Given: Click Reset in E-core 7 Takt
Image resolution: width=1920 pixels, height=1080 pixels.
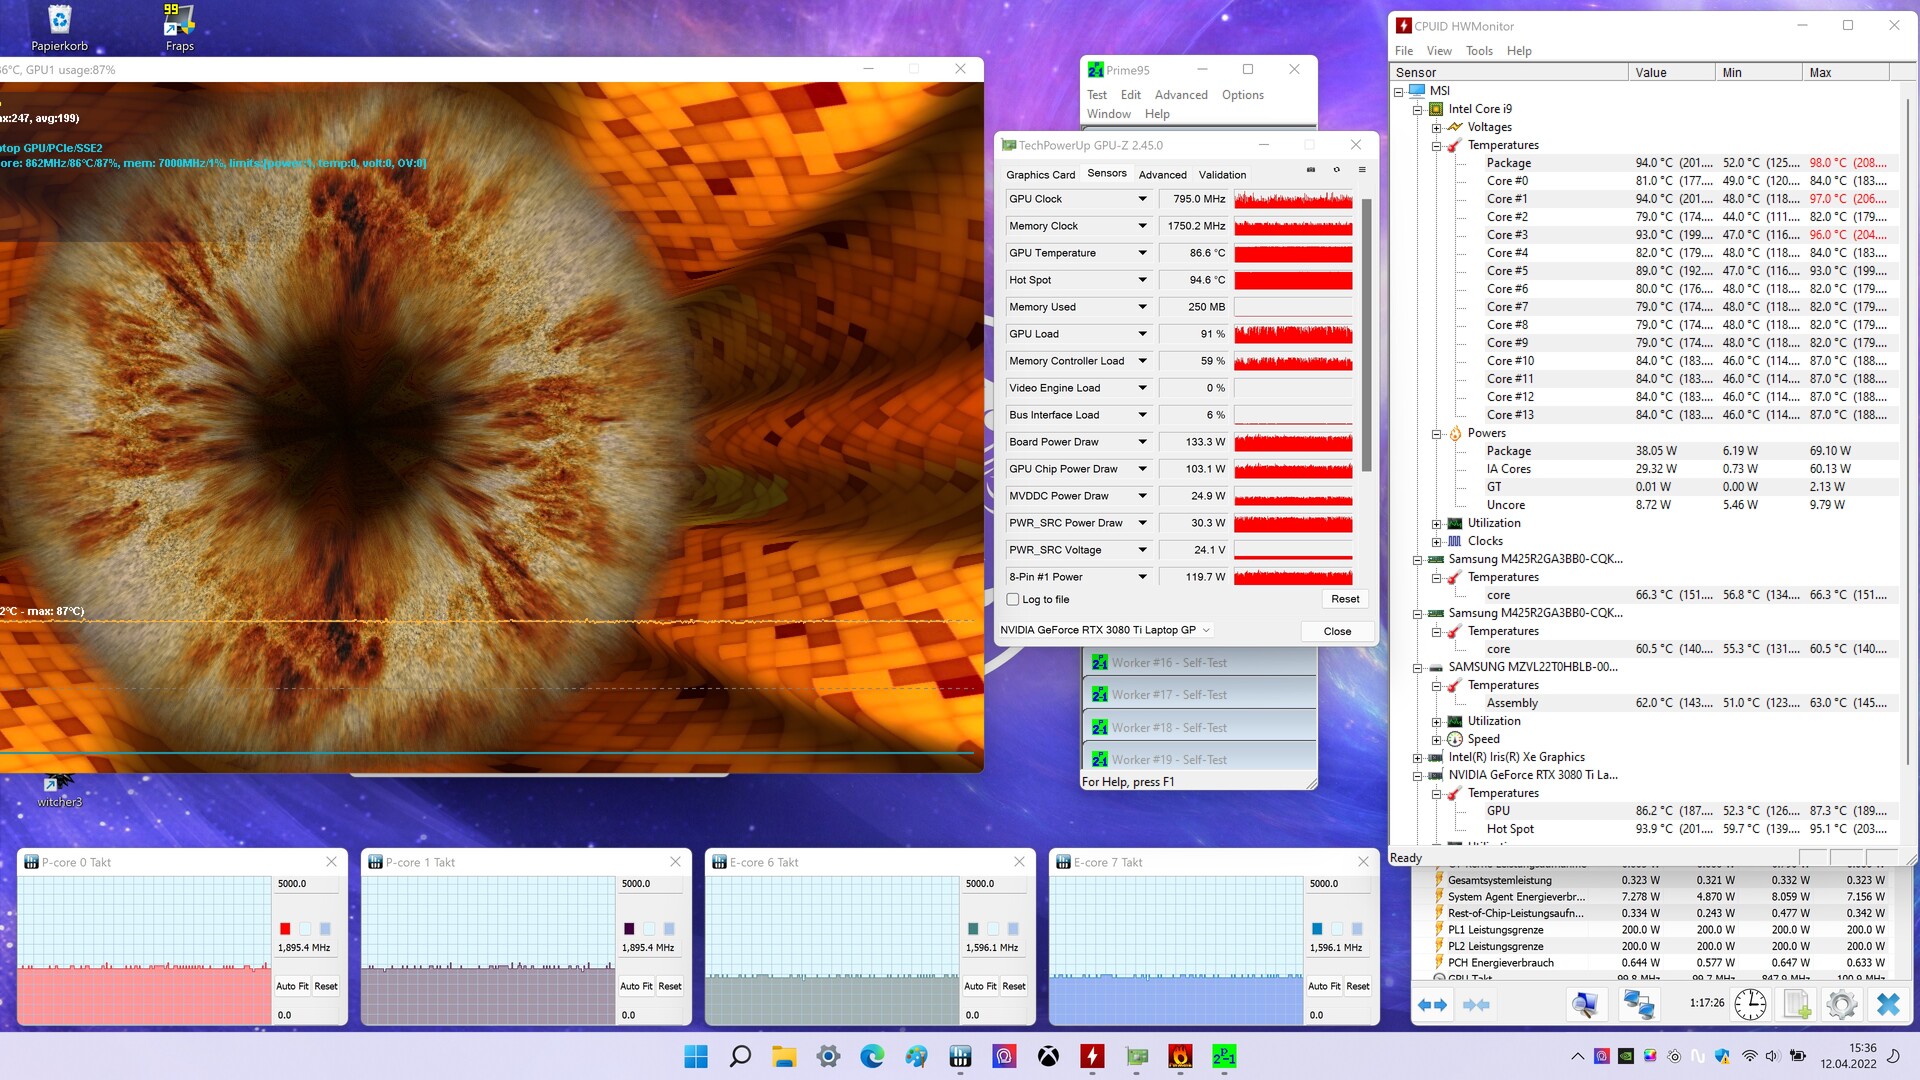Looking at the screenshot, I should [1358, 986].
